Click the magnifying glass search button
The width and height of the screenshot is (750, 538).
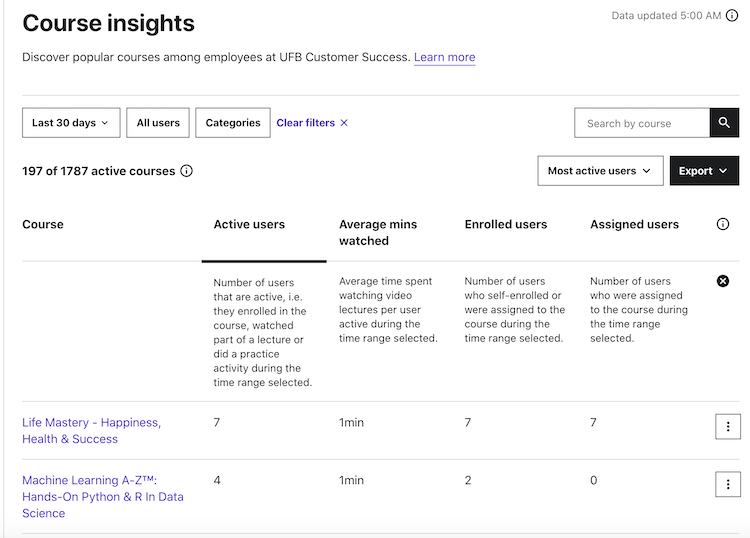click(724, 123)
